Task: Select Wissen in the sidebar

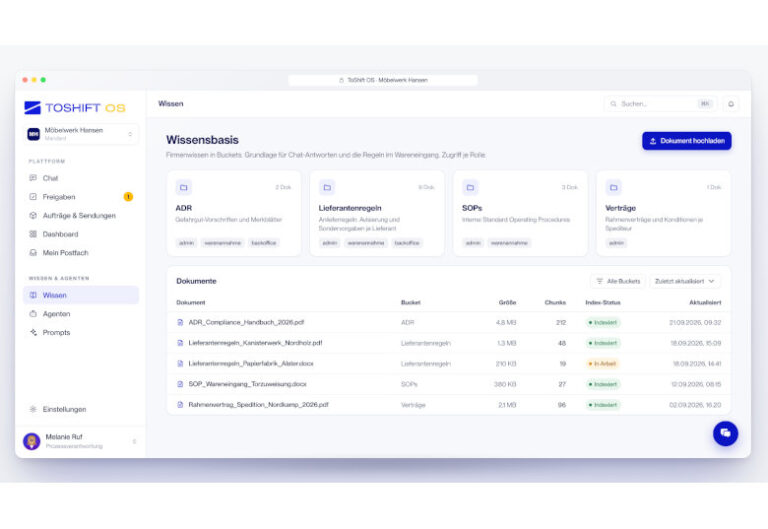Action: click(x=81, y=295)
